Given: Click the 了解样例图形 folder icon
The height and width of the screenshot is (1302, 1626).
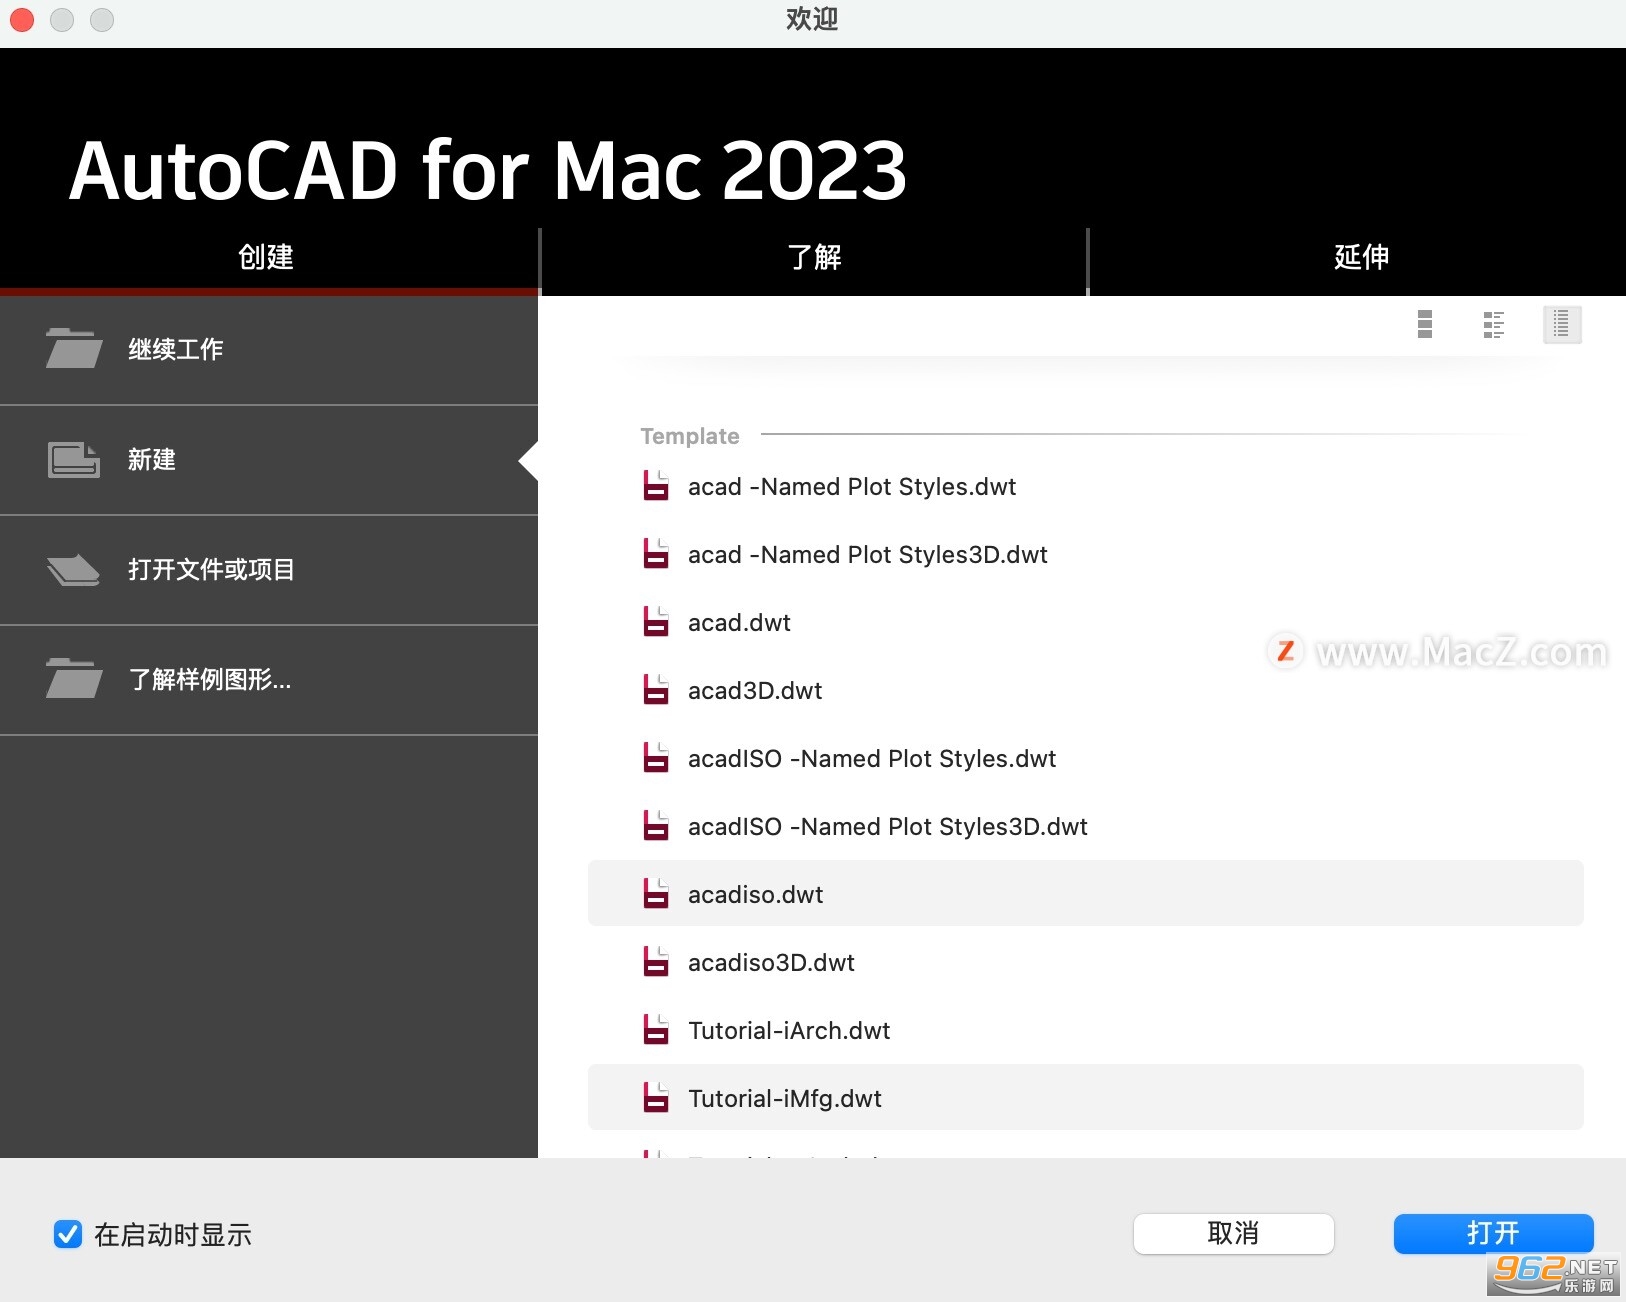Looking at the screenshot, I should pos(74,678).
